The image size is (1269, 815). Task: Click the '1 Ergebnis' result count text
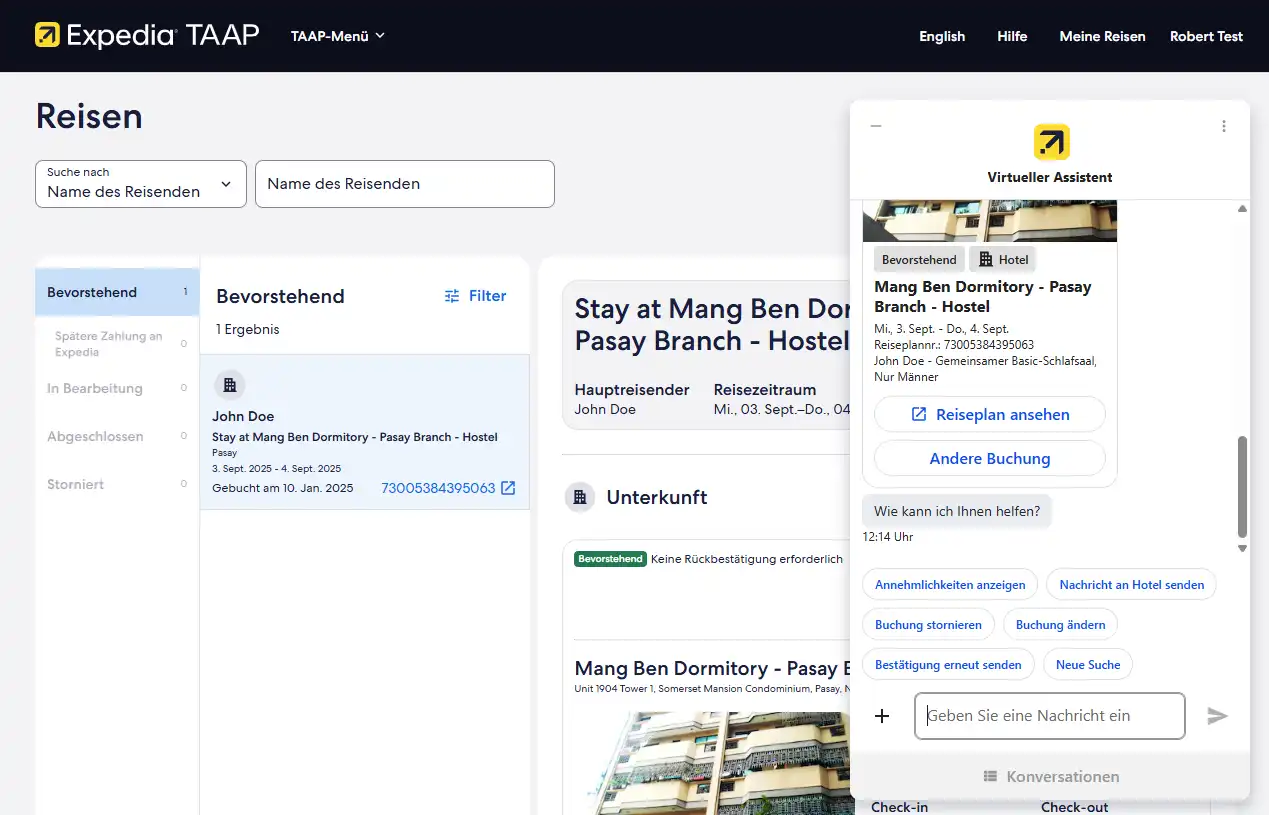click(248, 329)
